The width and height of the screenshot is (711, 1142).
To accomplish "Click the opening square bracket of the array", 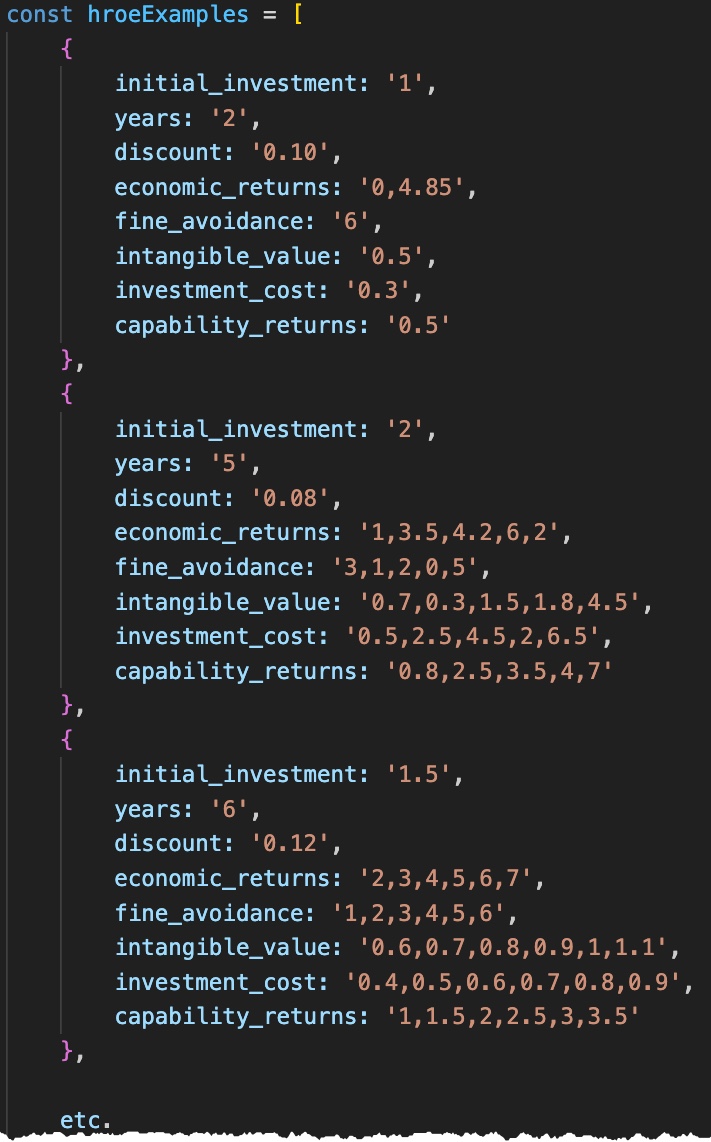I will point(297,14).
